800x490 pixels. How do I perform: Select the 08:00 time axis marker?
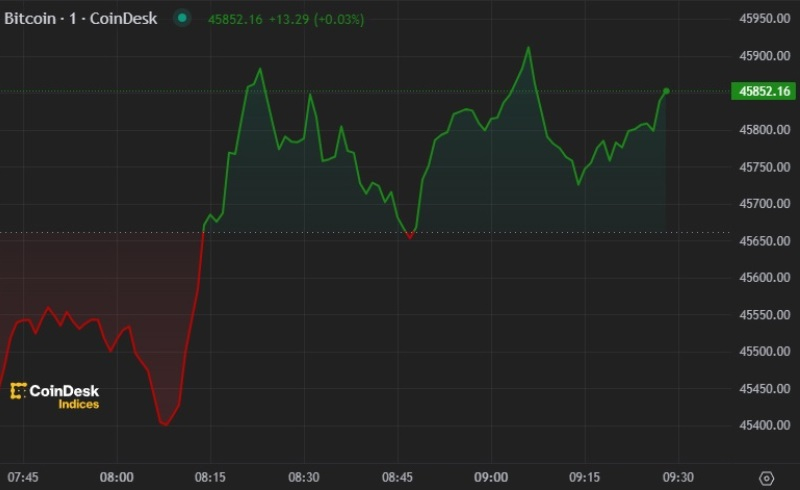[x=117, y=477]
